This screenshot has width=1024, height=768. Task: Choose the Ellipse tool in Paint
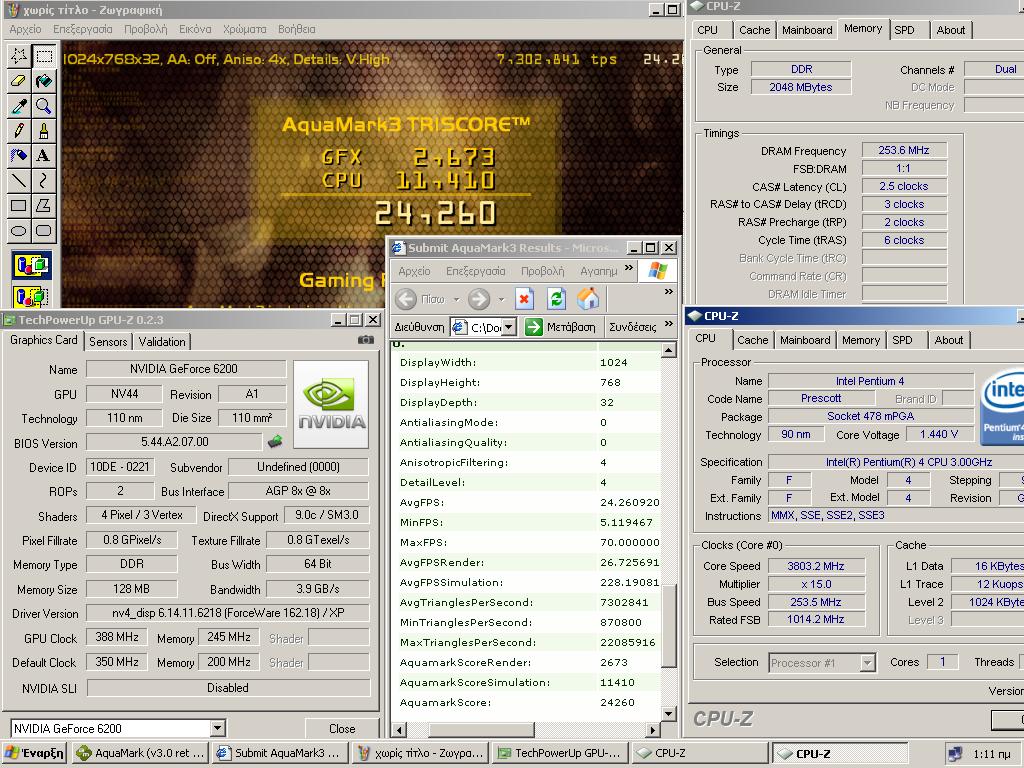(19, 231)
